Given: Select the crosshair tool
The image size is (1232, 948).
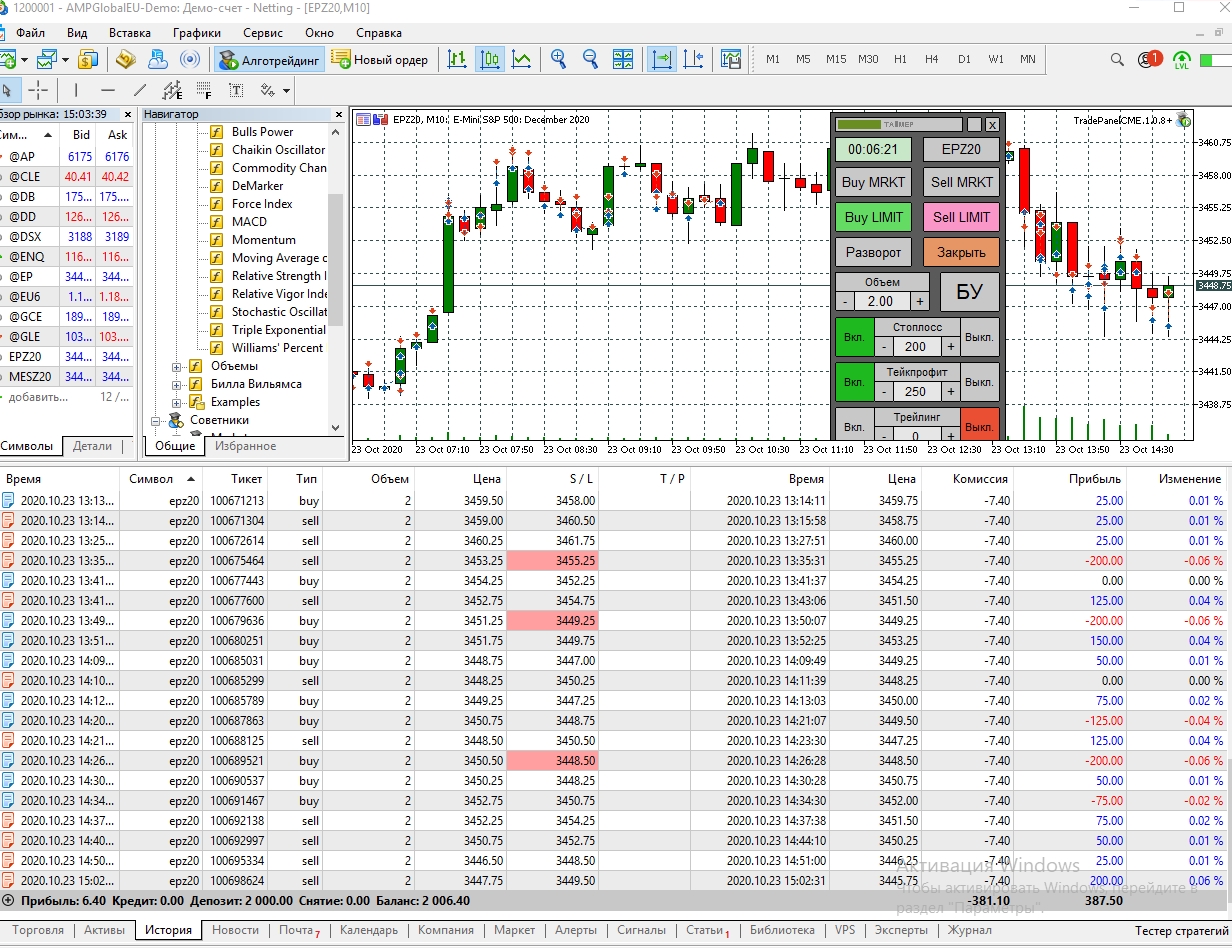Looking at the screenshot, I should 38,90.
